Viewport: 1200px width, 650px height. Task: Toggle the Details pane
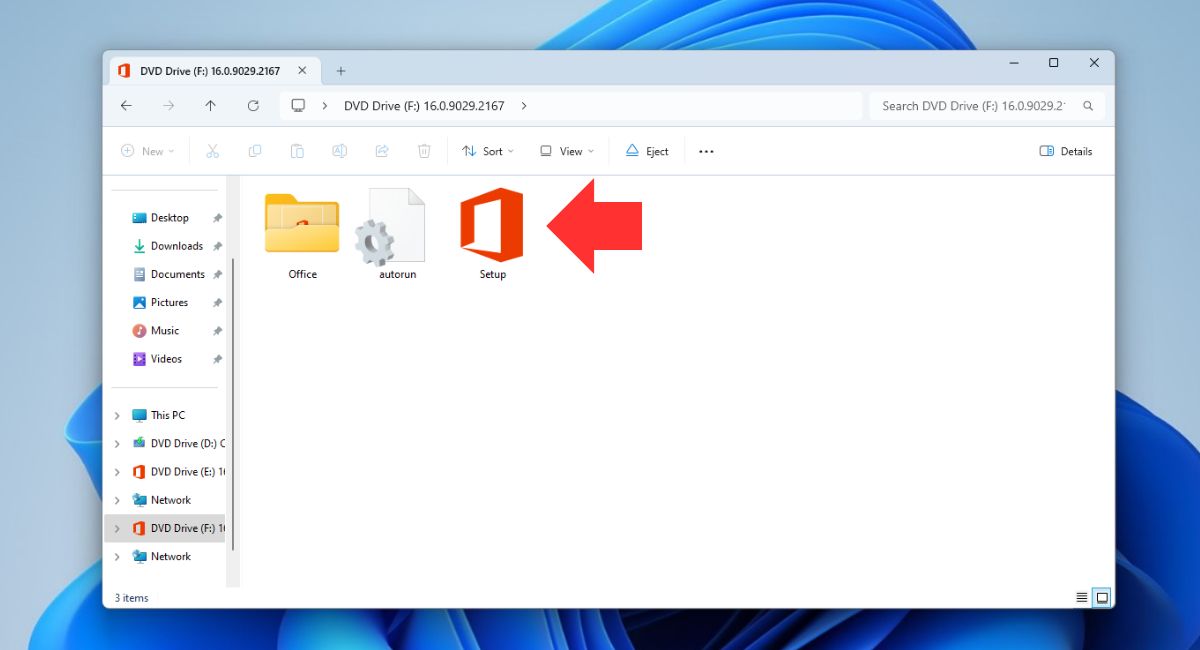point(1065,150)
